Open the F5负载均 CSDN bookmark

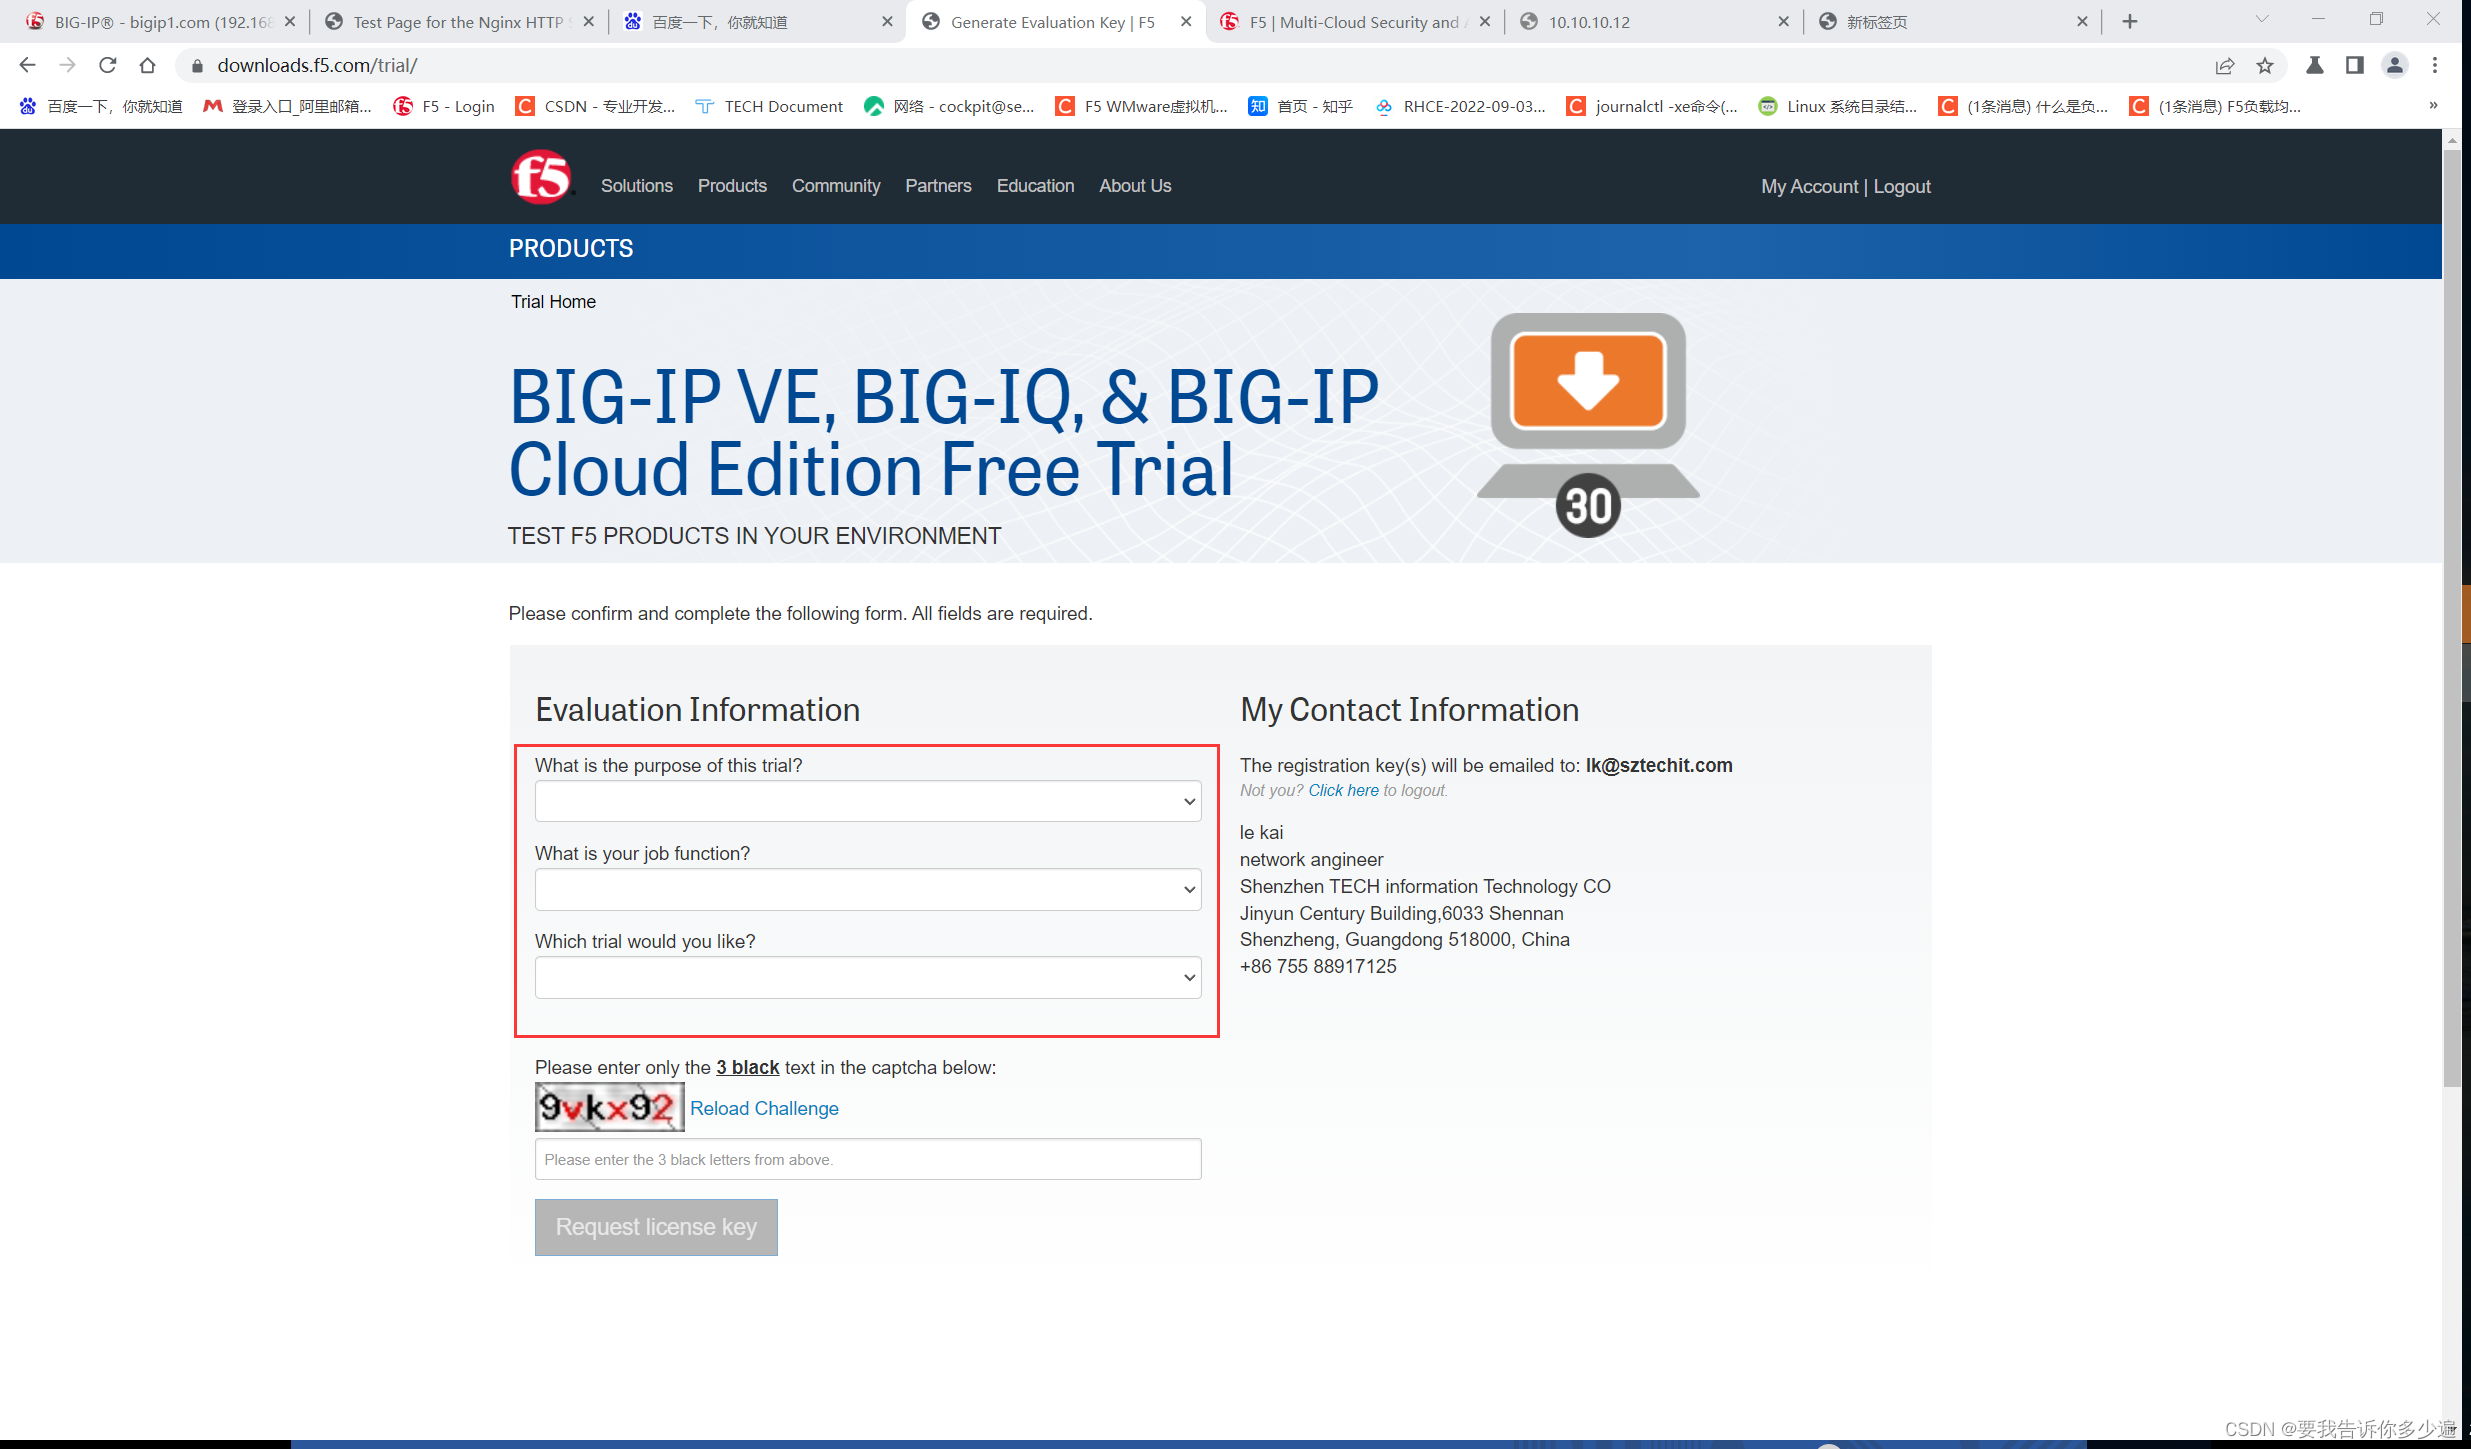[x=2216, y=106]
